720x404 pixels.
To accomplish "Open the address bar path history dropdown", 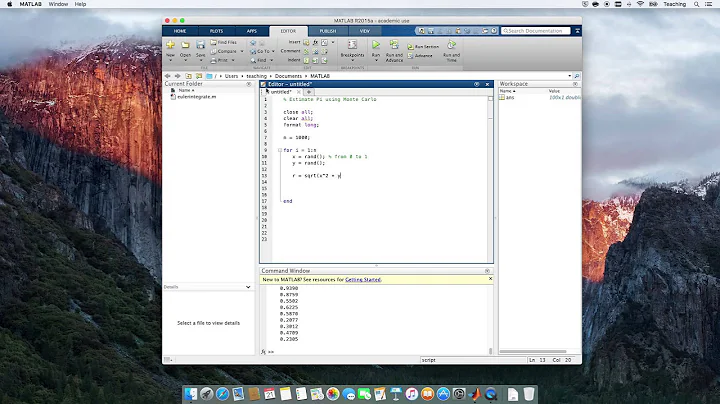I will (569, 76).
